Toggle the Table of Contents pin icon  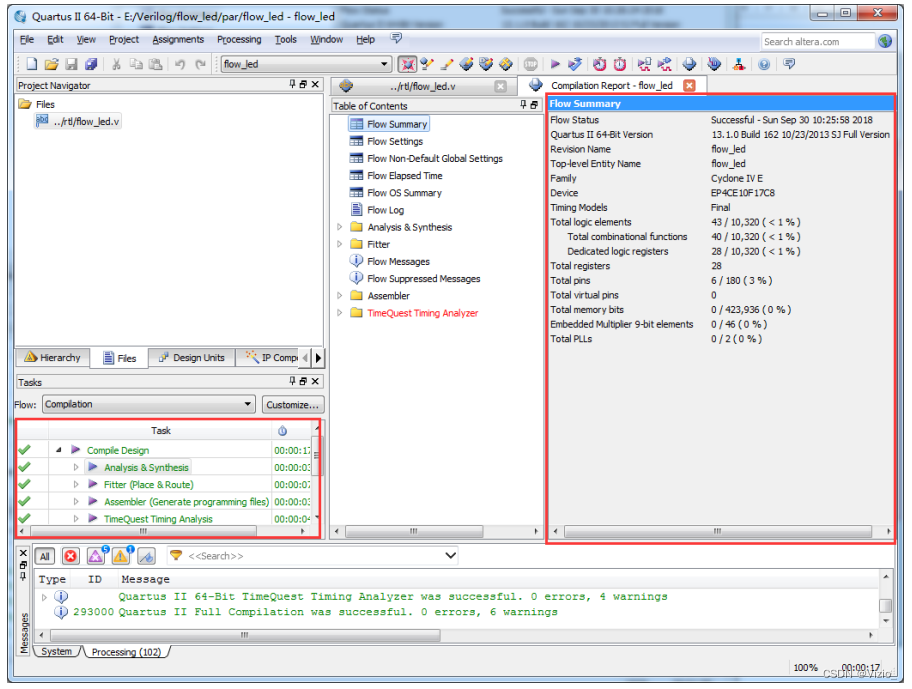[523, 105]
